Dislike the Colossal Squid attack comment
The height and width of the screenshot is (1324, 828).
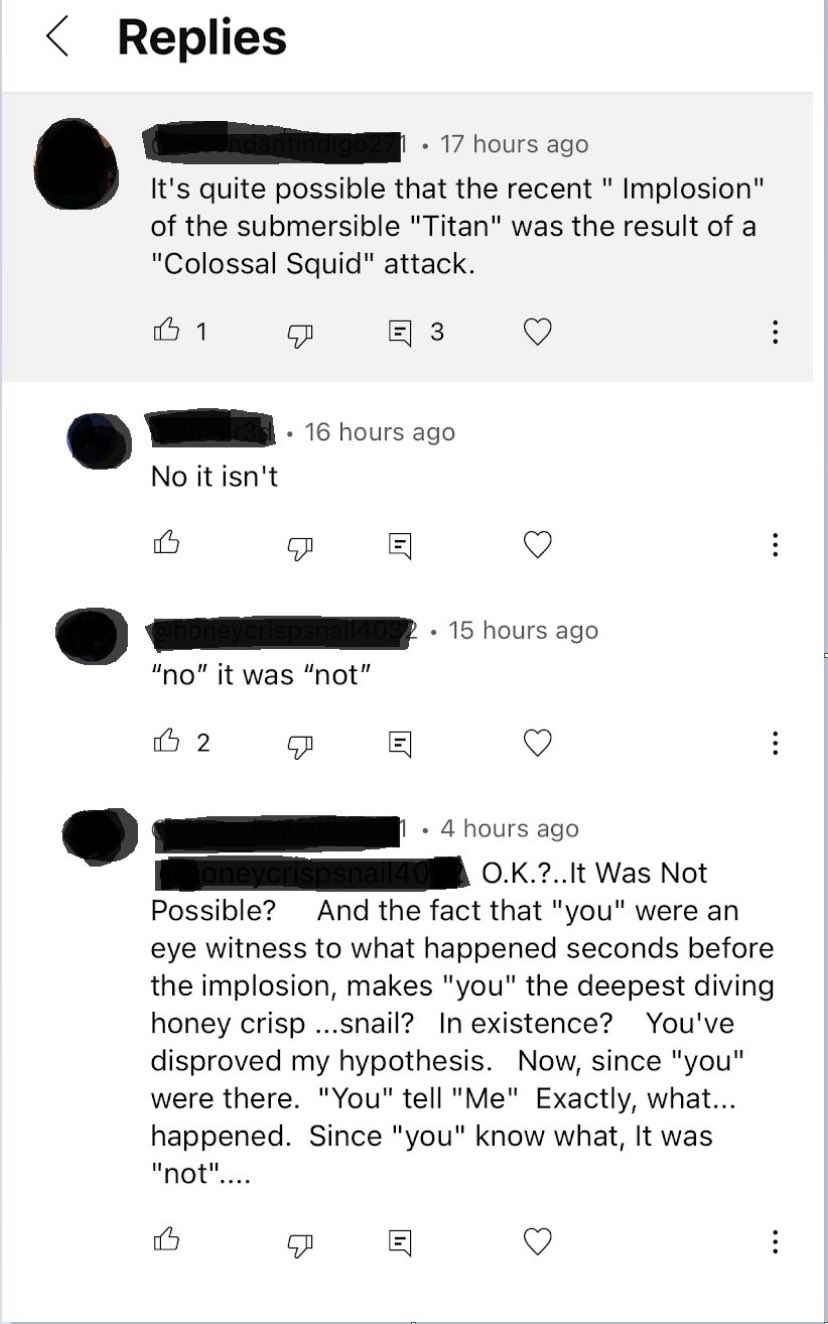pos(301,334)
